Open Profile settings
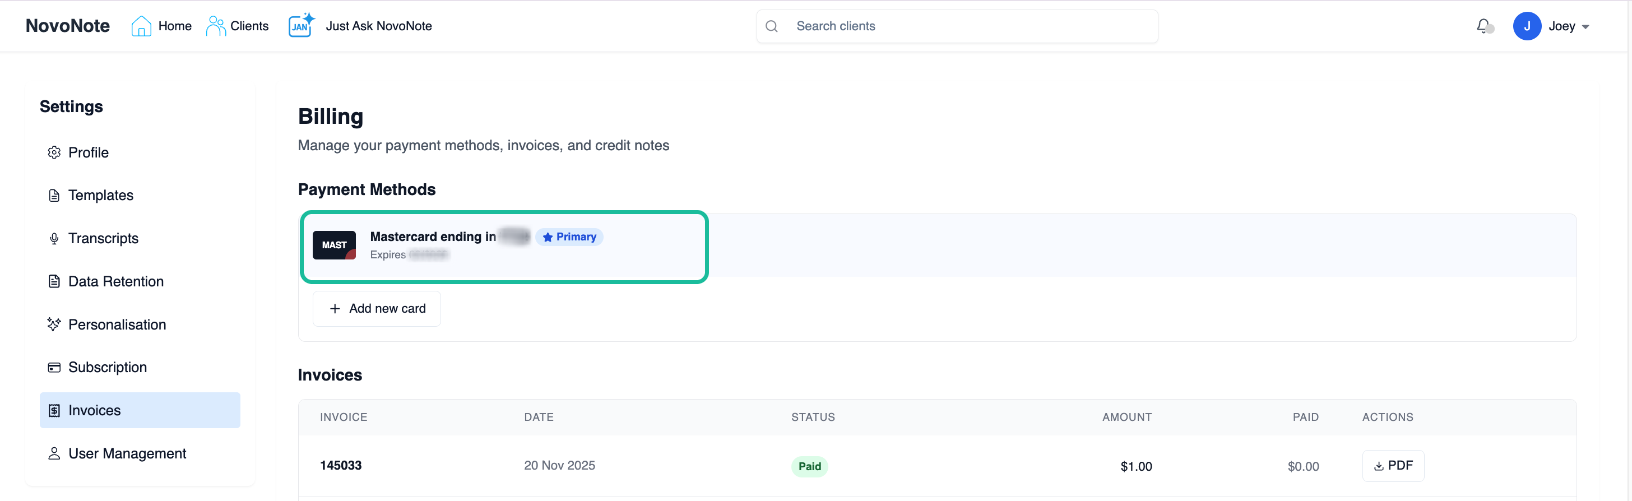 88,152
